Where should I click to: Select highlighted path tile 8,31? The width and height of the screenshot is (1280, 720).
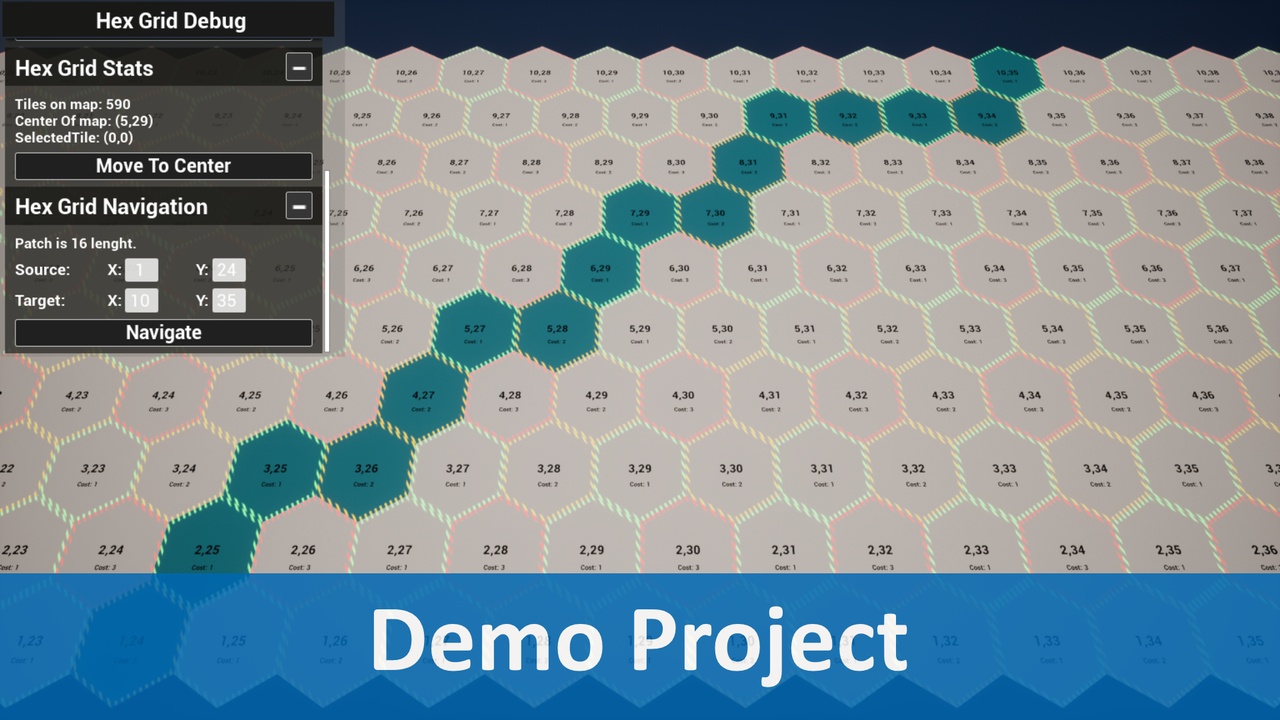748,164
